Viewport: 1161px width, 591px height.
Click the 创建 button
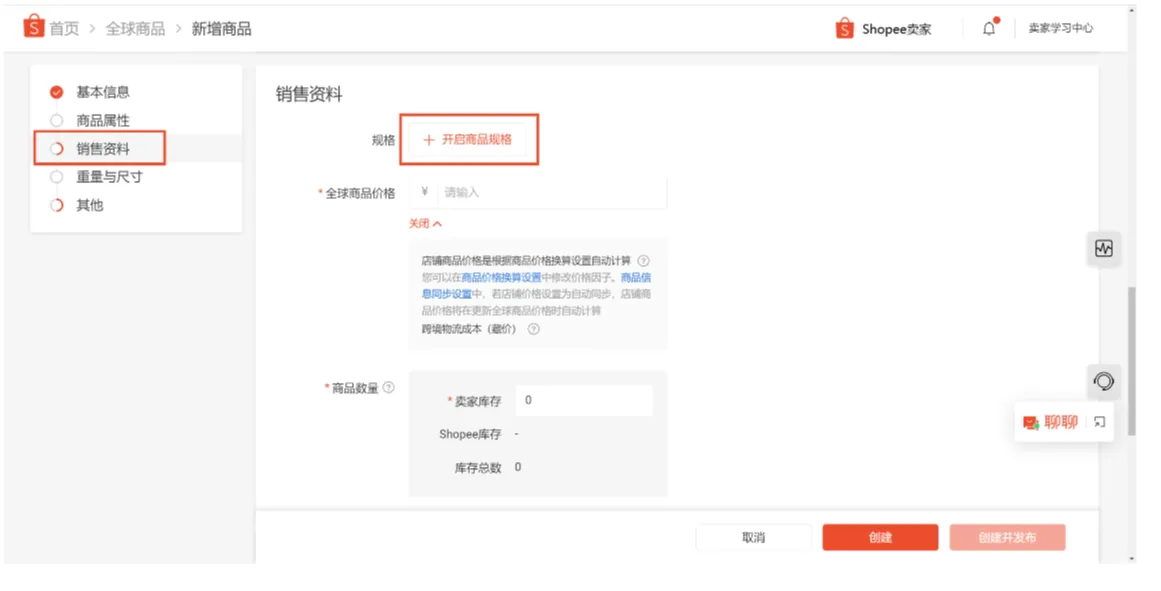click(880, 537)
